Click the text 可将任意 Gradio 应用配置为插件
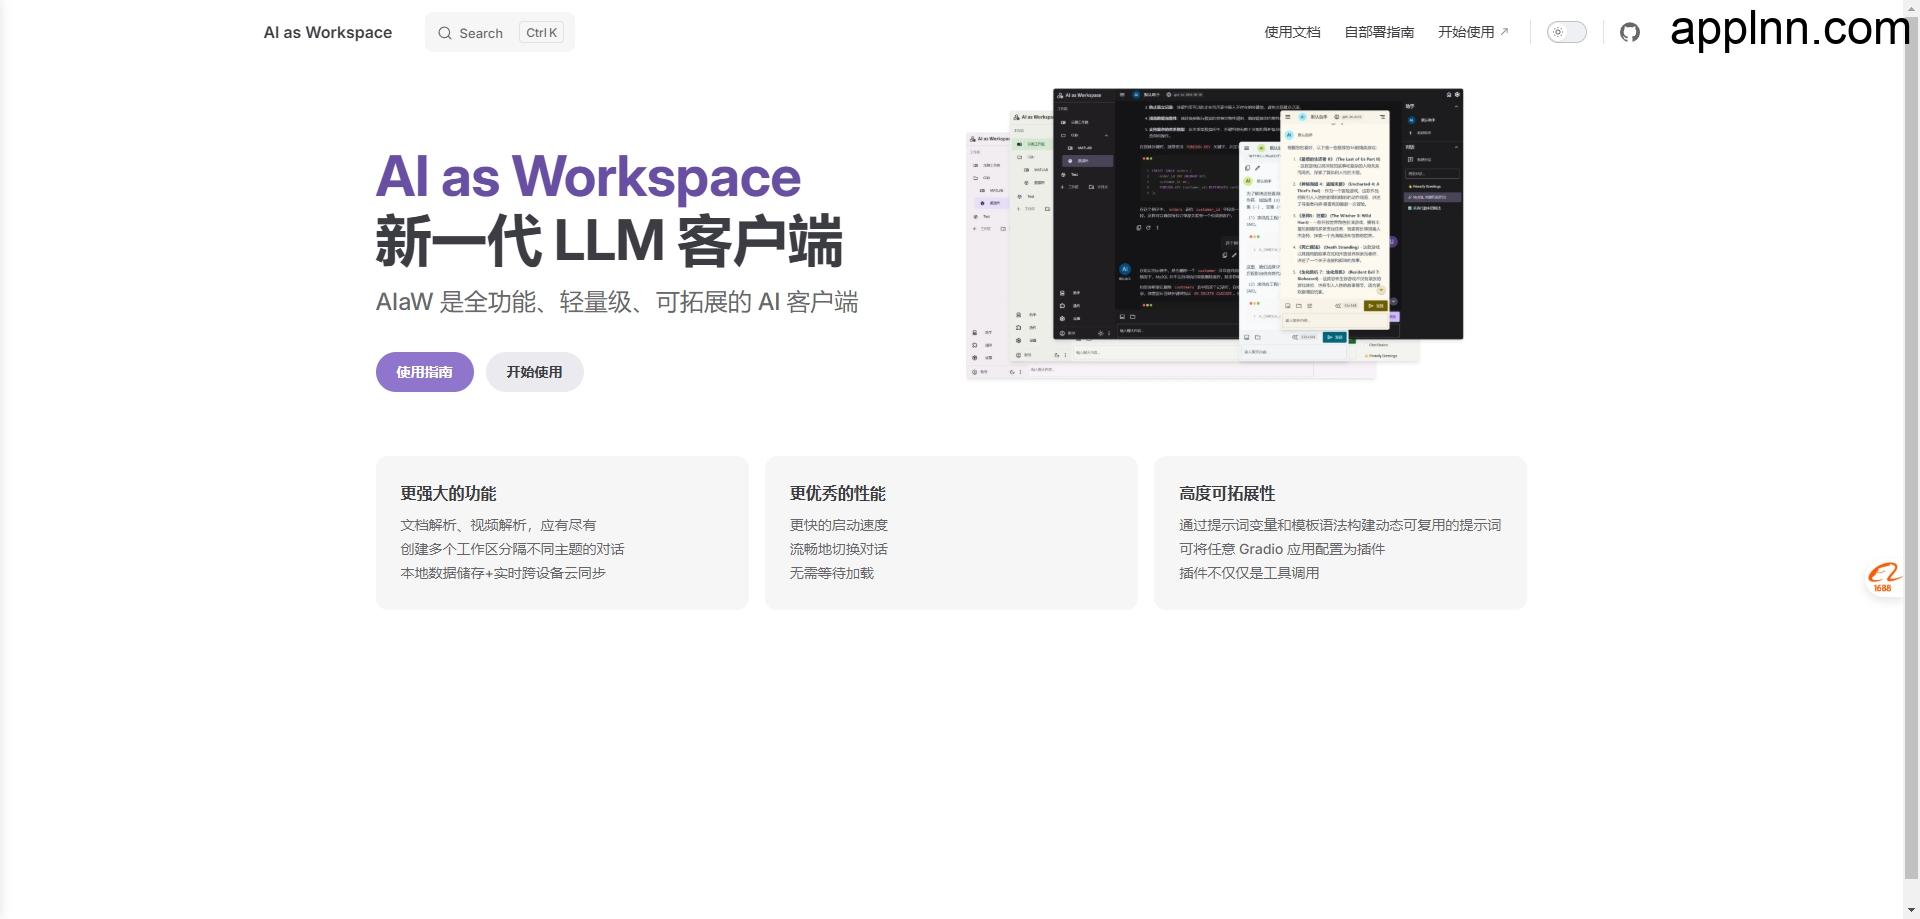1920x919 pixels. pos(1282,549)
